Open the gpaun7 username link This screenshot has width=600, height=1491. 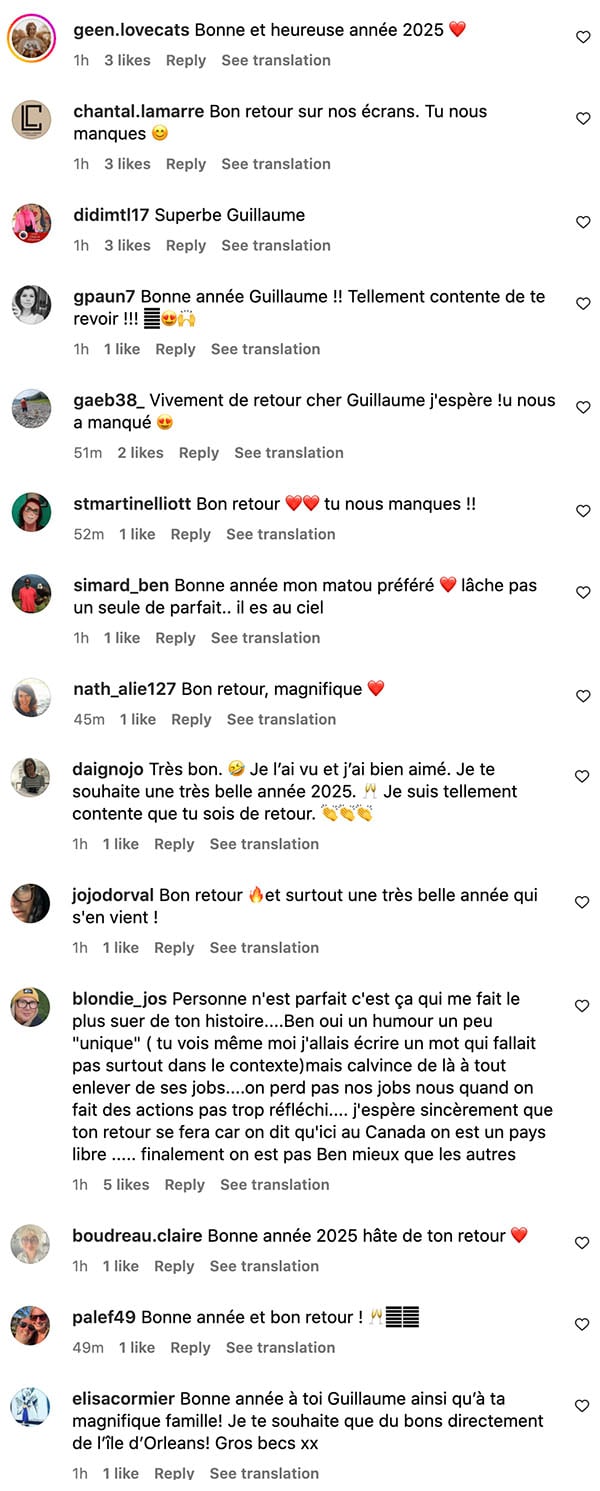point(104,297)
